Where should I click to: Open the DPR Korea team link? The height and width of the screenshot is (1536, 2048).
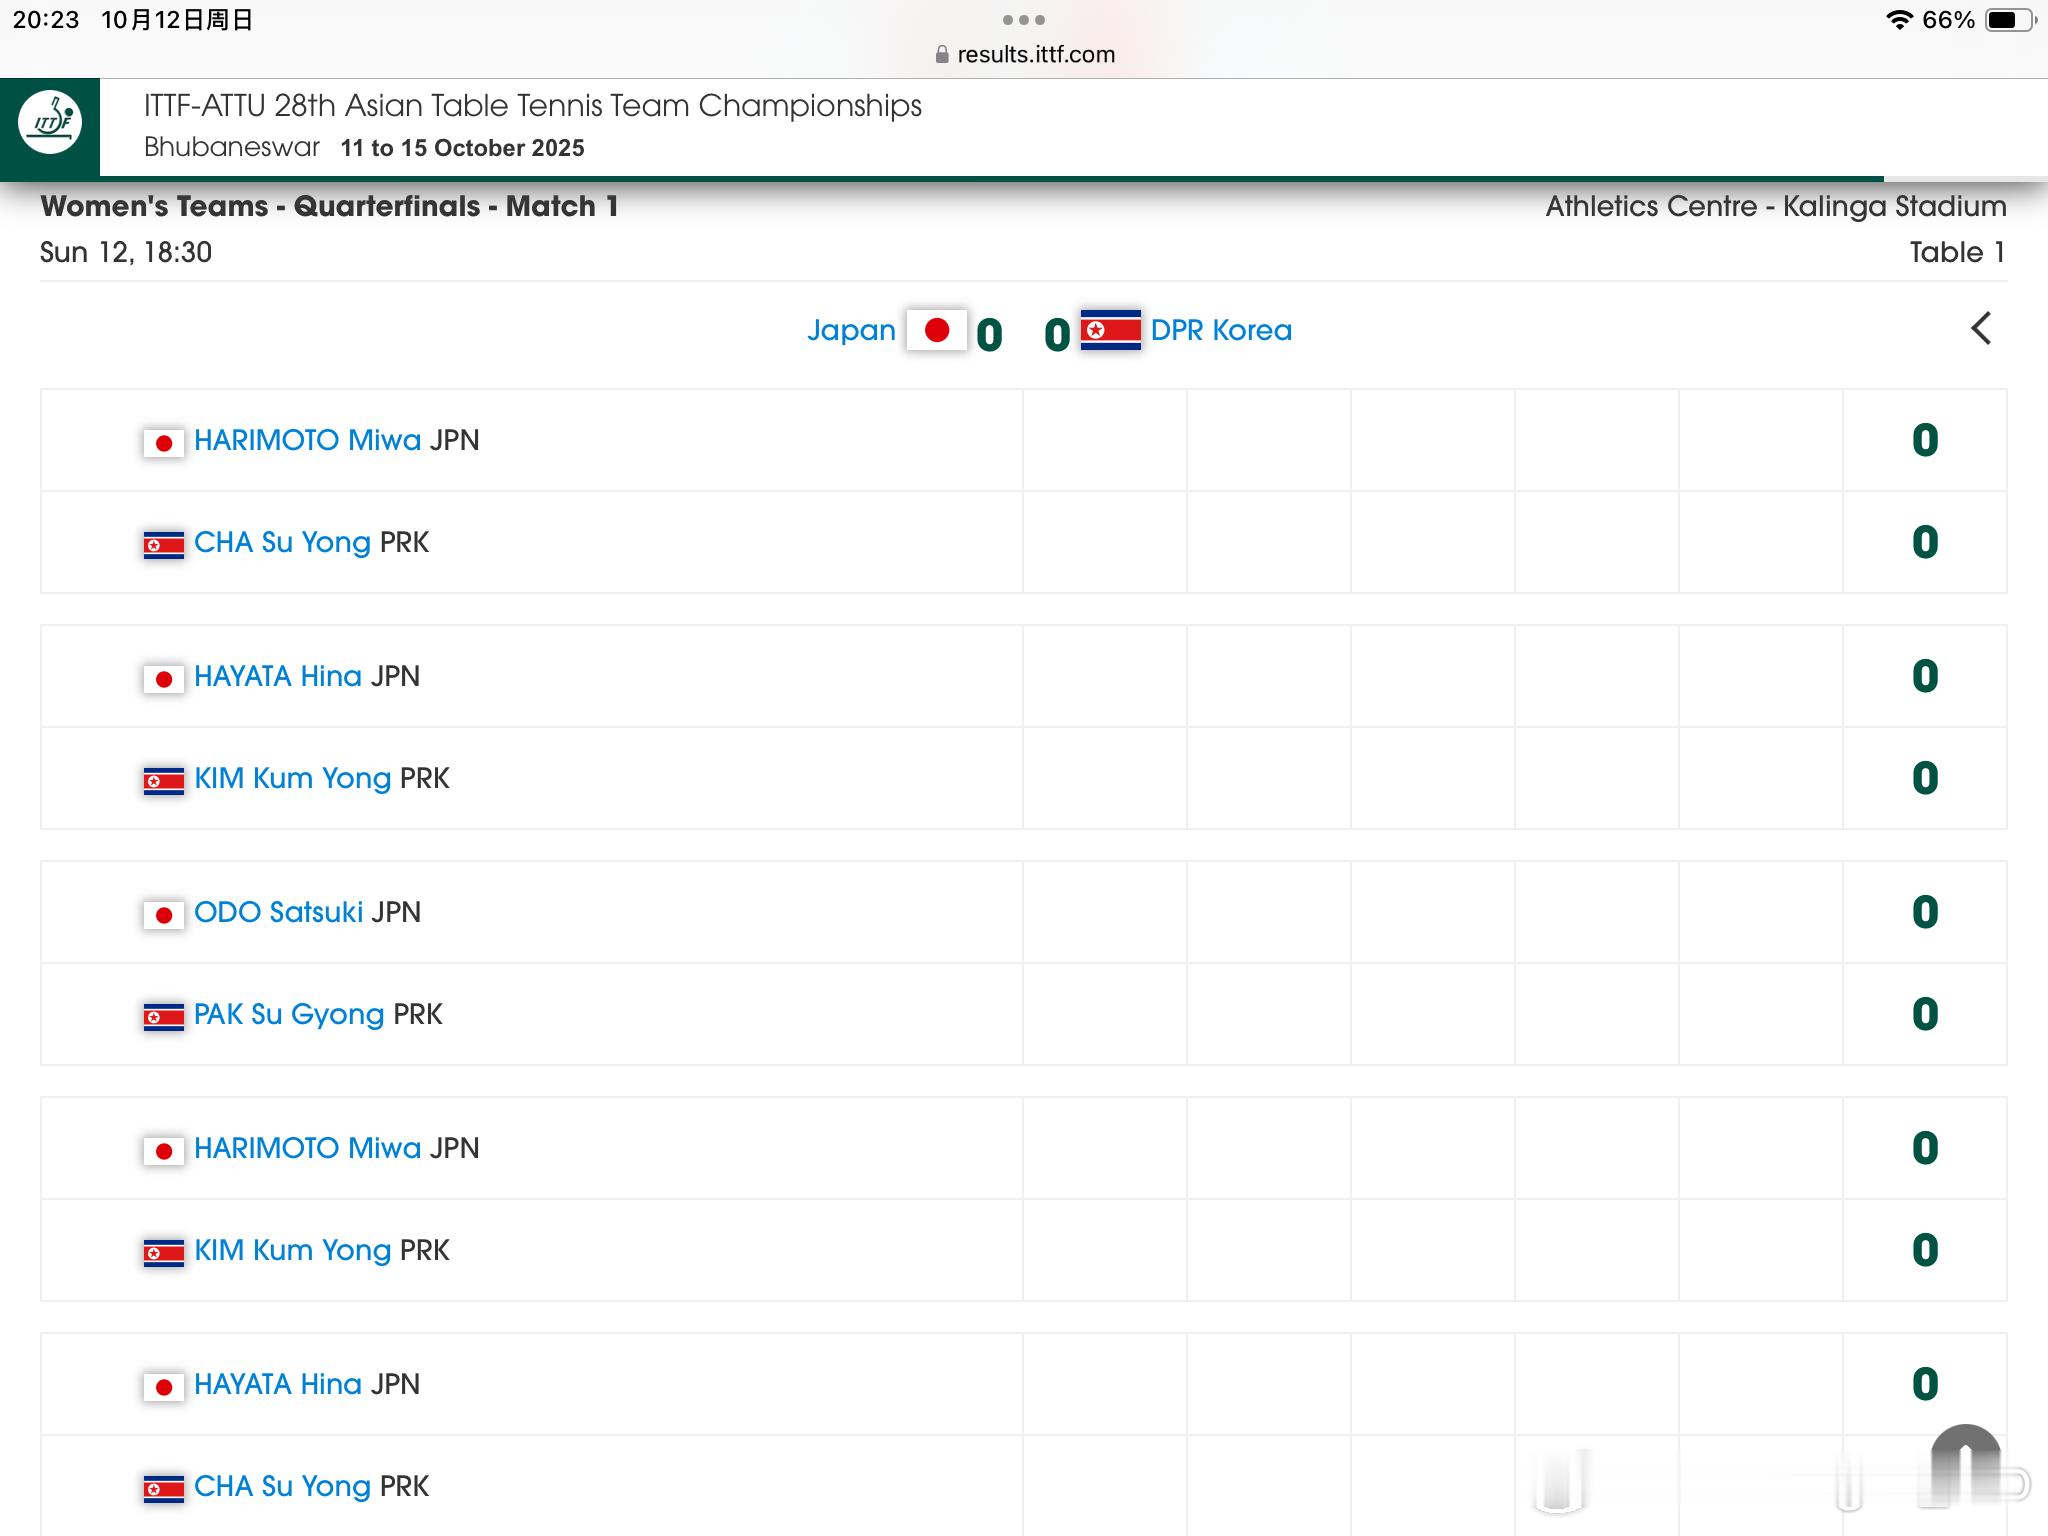point(1221,330)
